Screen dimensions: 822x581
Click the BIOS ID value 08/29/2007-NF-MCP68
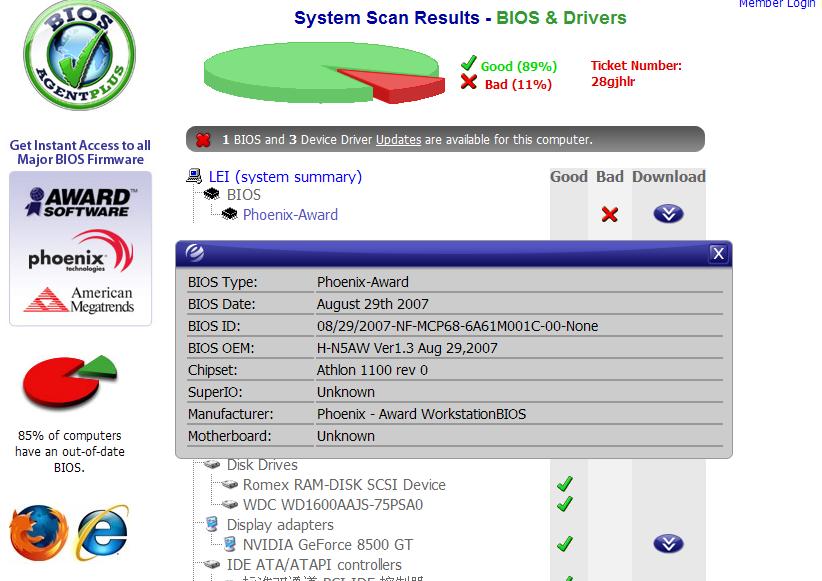click(x=458, y=326)
